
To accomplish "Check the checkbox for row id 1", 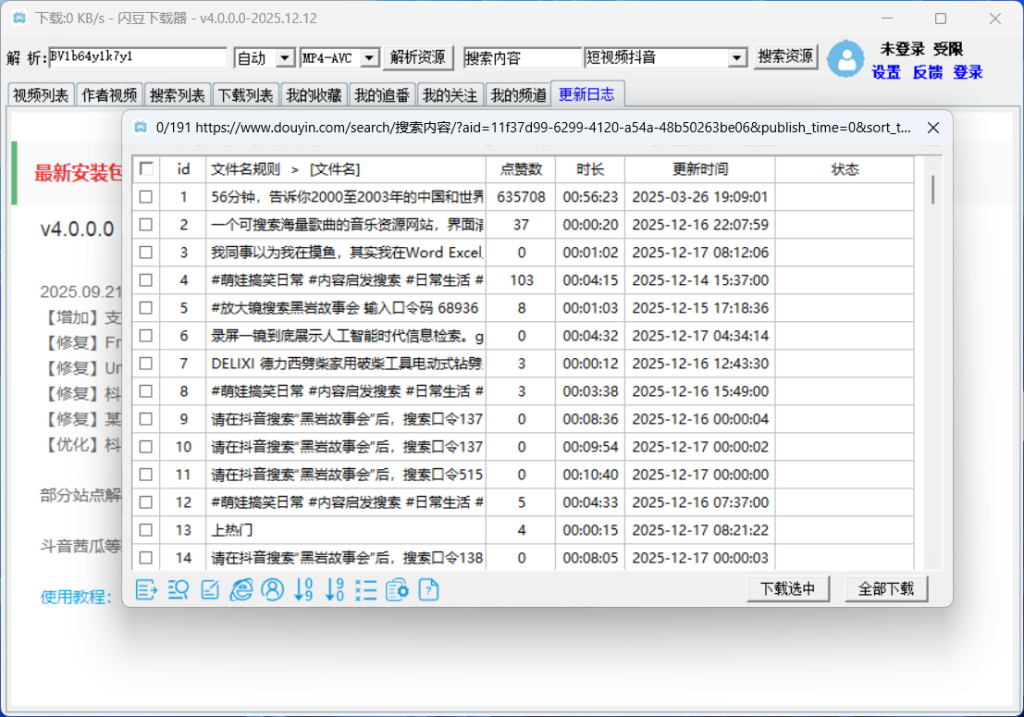I will coord(147,197).
